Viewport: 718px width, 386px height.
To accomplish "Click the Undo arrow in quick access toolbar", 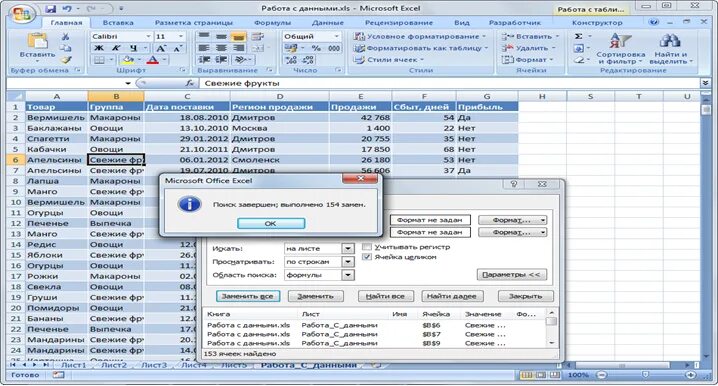I will (67, 9).
